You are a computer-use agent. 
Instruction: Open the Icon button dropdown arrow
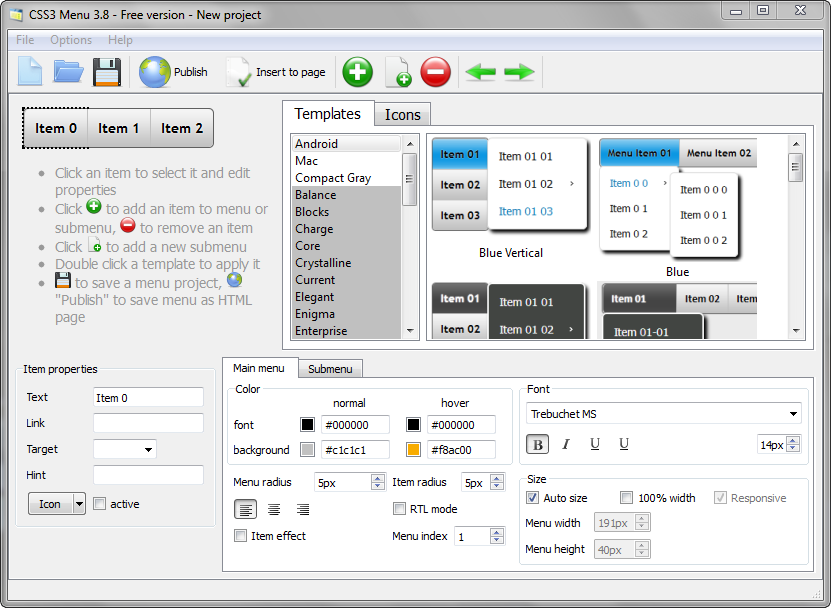79,504
